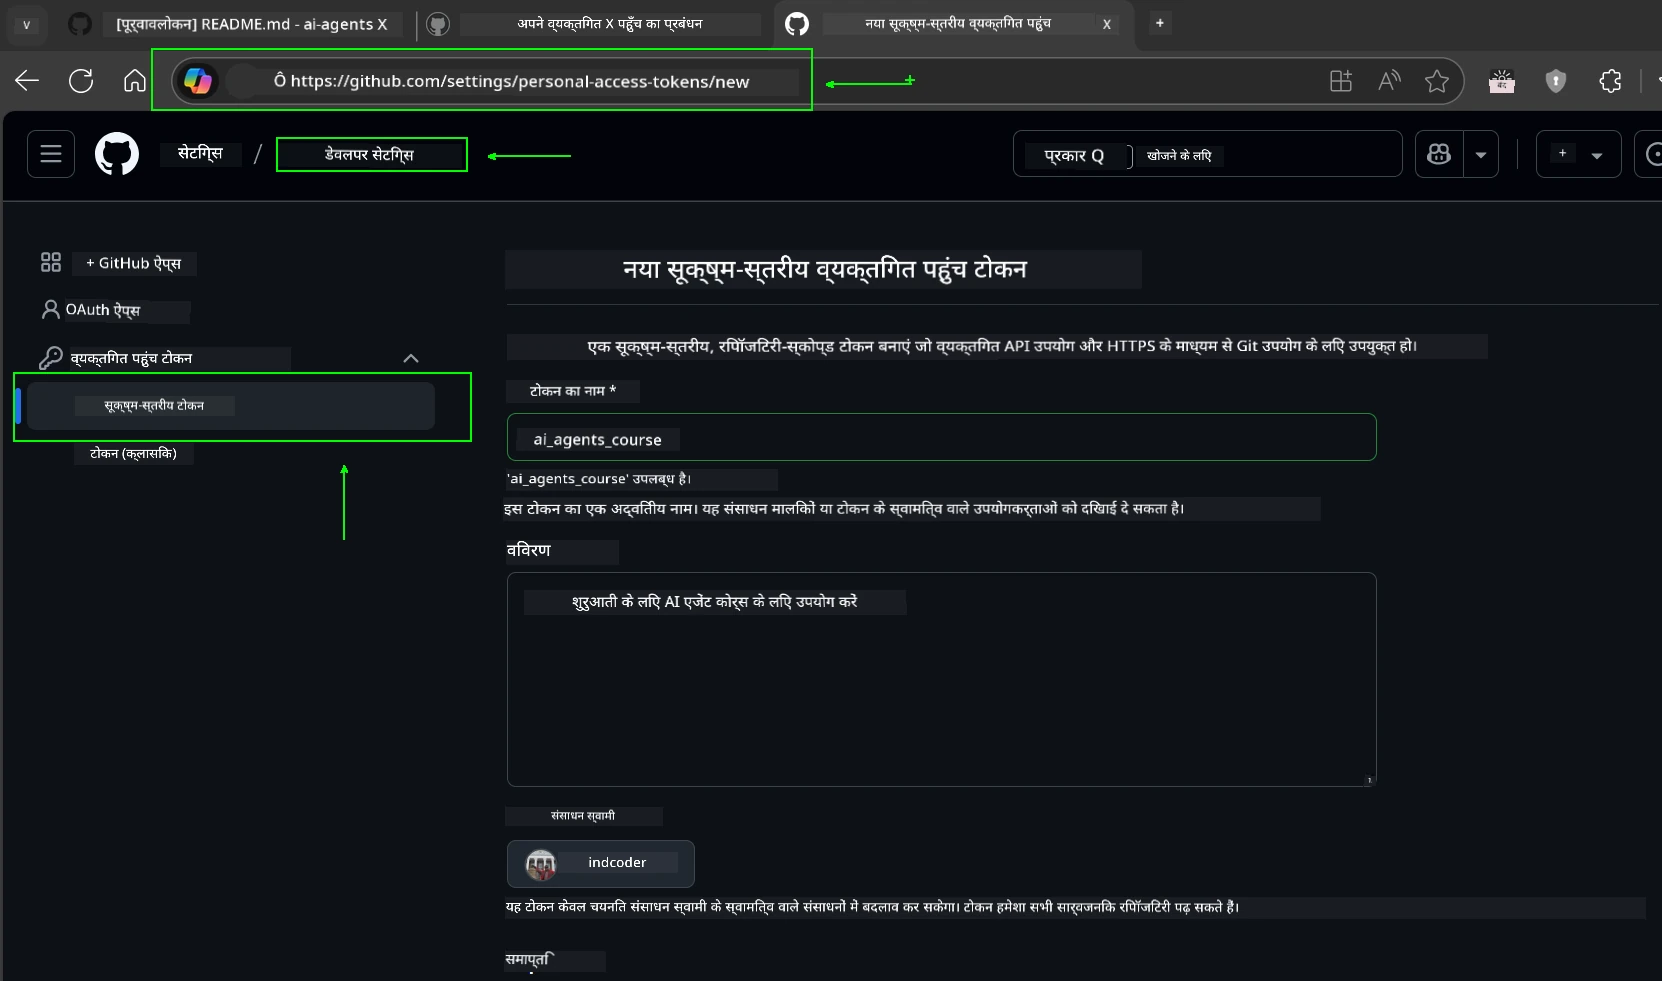Click the home icon in the browser toolbar
This screenshot has width=1662, height=981.
(133, 81)
